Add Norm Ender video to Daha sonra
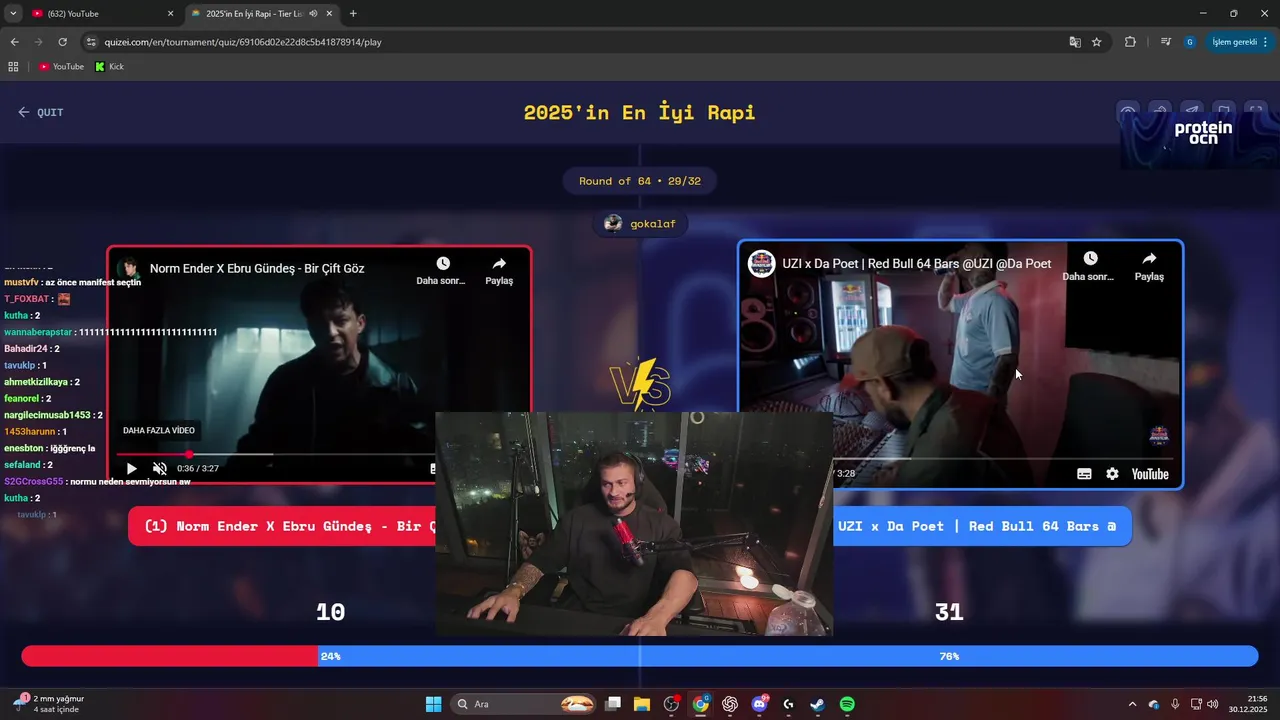 (x=441, y=271)
